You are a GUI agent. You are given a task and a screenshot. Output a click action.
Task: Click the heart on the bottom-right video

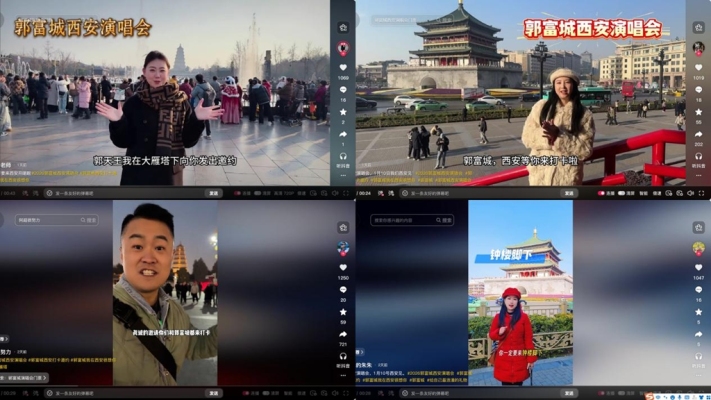pos(698,268)
